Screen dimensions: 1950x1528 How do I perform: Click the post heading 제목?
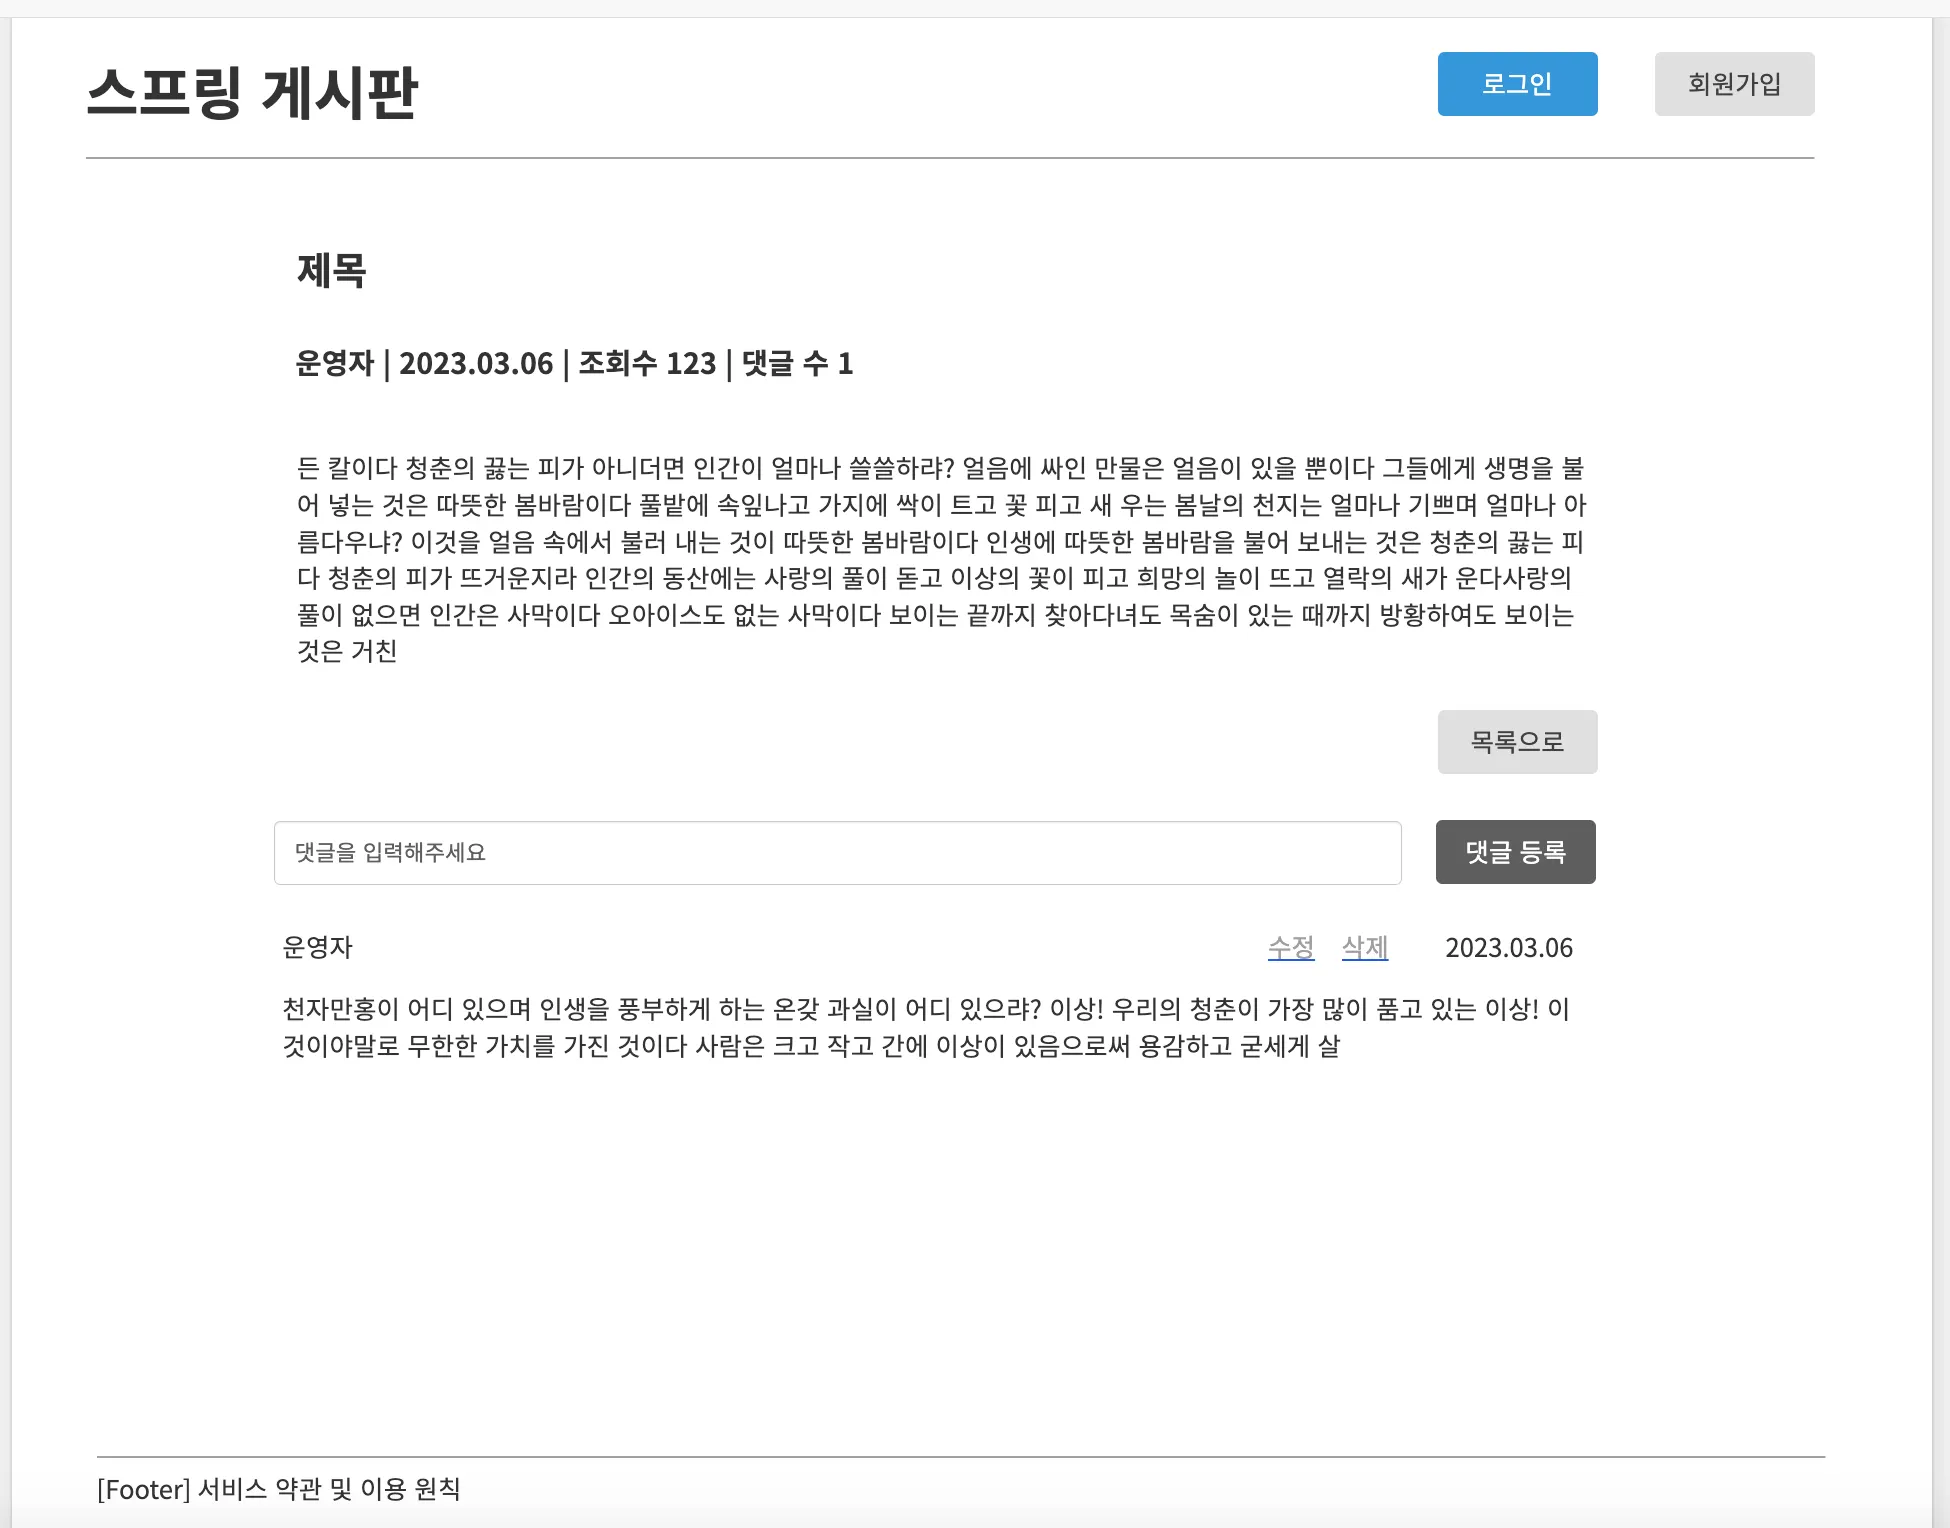coord(332,270)
